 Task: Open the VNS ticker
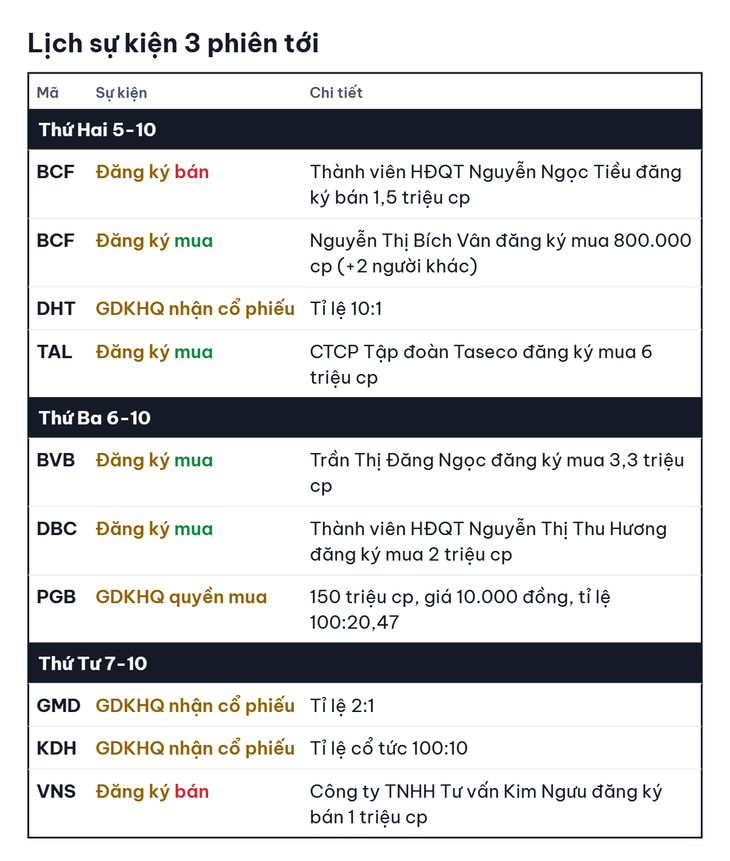(56, 792)
